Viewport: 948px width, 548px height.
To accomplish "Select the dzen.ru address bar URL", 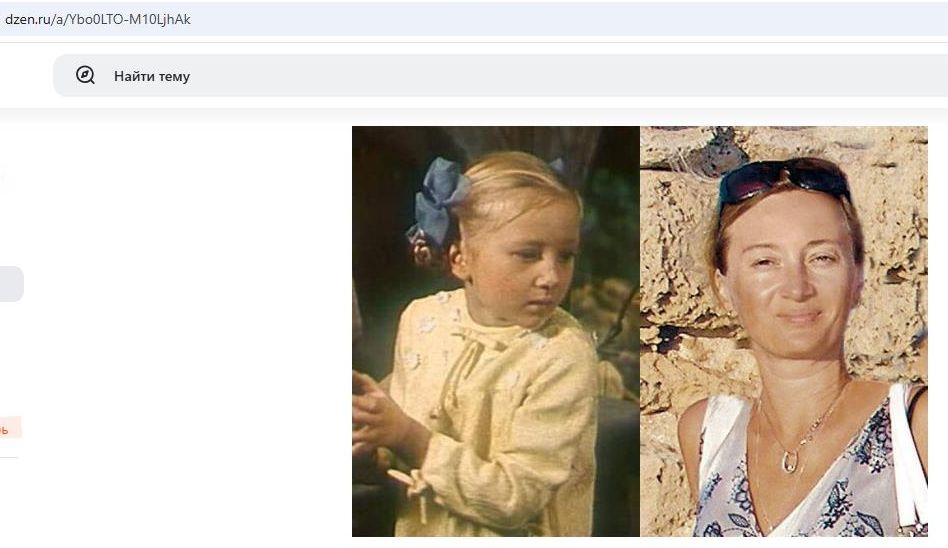I will tap(97, 19).
